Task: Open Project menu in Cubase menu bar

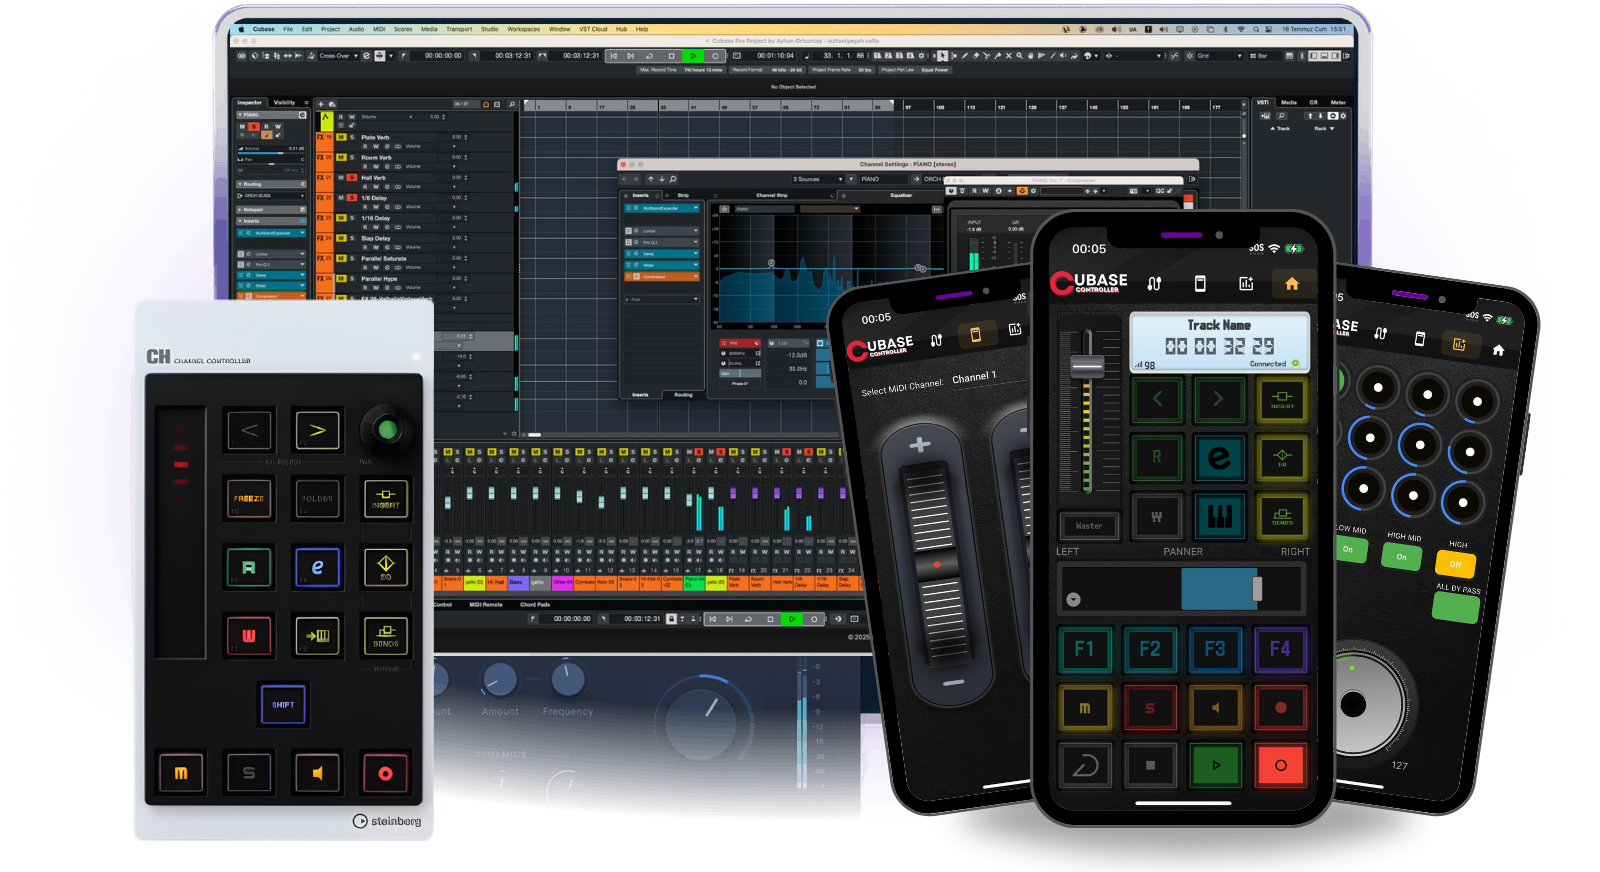Action: (x=330, y=29)
